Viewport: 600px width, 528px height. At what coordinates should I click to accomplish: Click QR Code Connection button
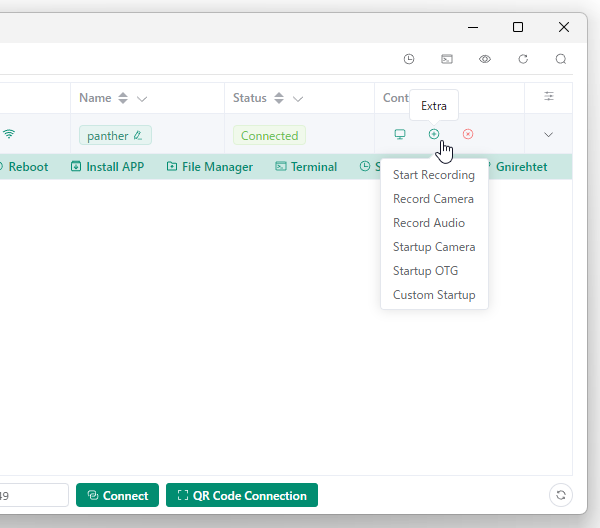coord(242,495)
